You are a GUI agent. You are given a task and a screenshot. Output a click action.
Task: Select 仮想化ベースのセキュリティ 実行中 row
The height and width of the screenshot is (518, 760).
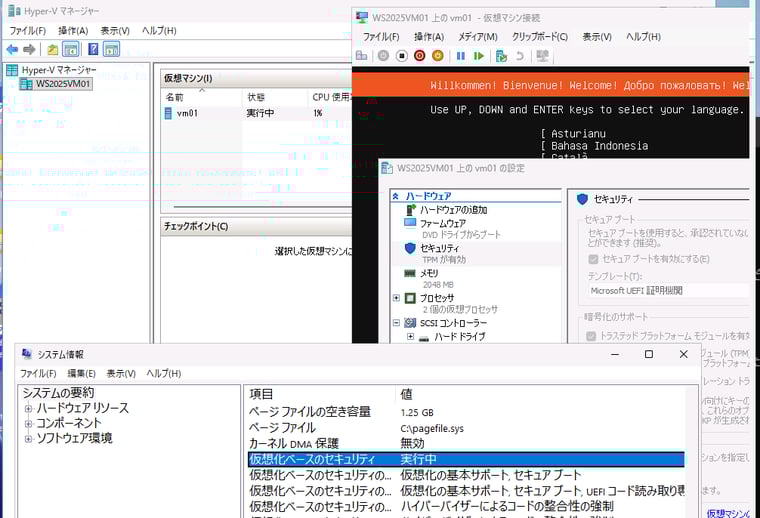click(466, 459)
